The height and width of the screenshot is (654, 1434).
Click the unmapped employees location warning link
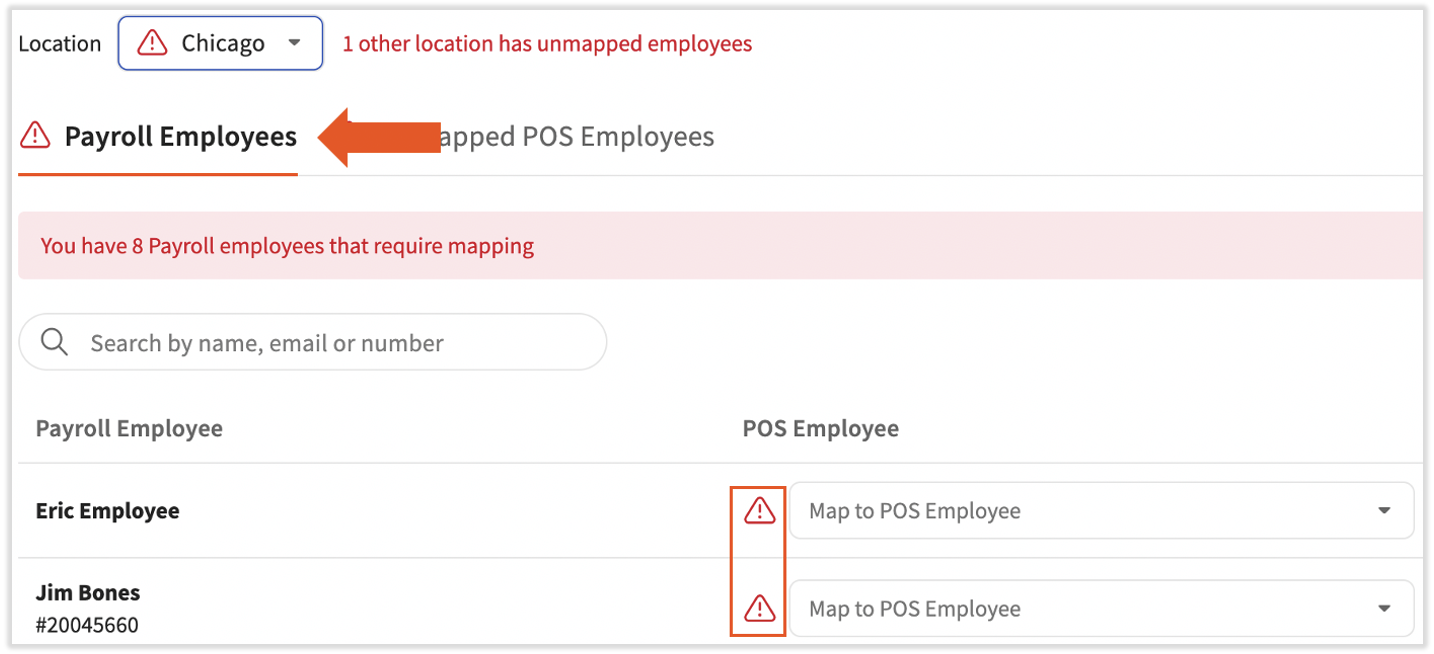pyautogui.click(x=546, y=43)
